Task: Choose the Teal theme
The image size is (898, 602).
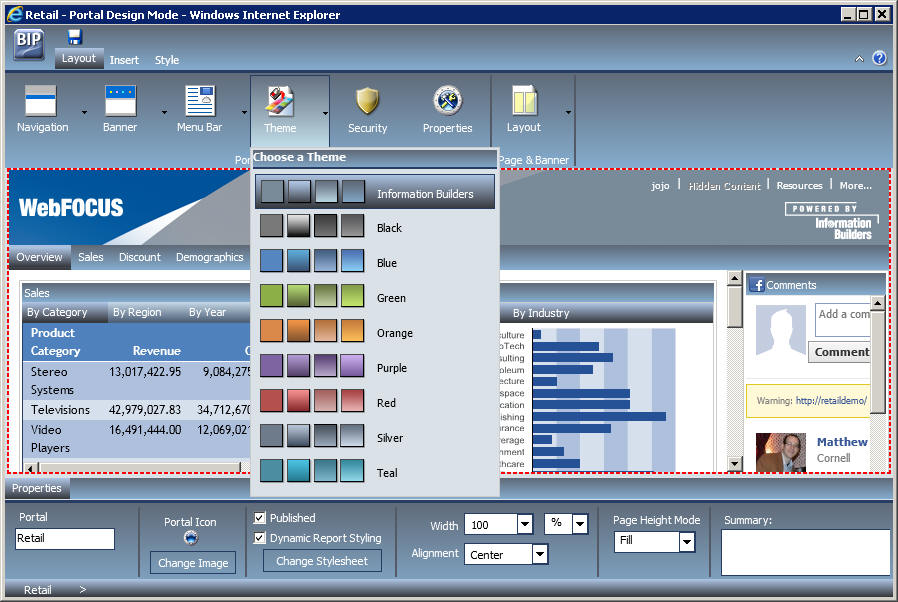Action: [x=375, y=471]
